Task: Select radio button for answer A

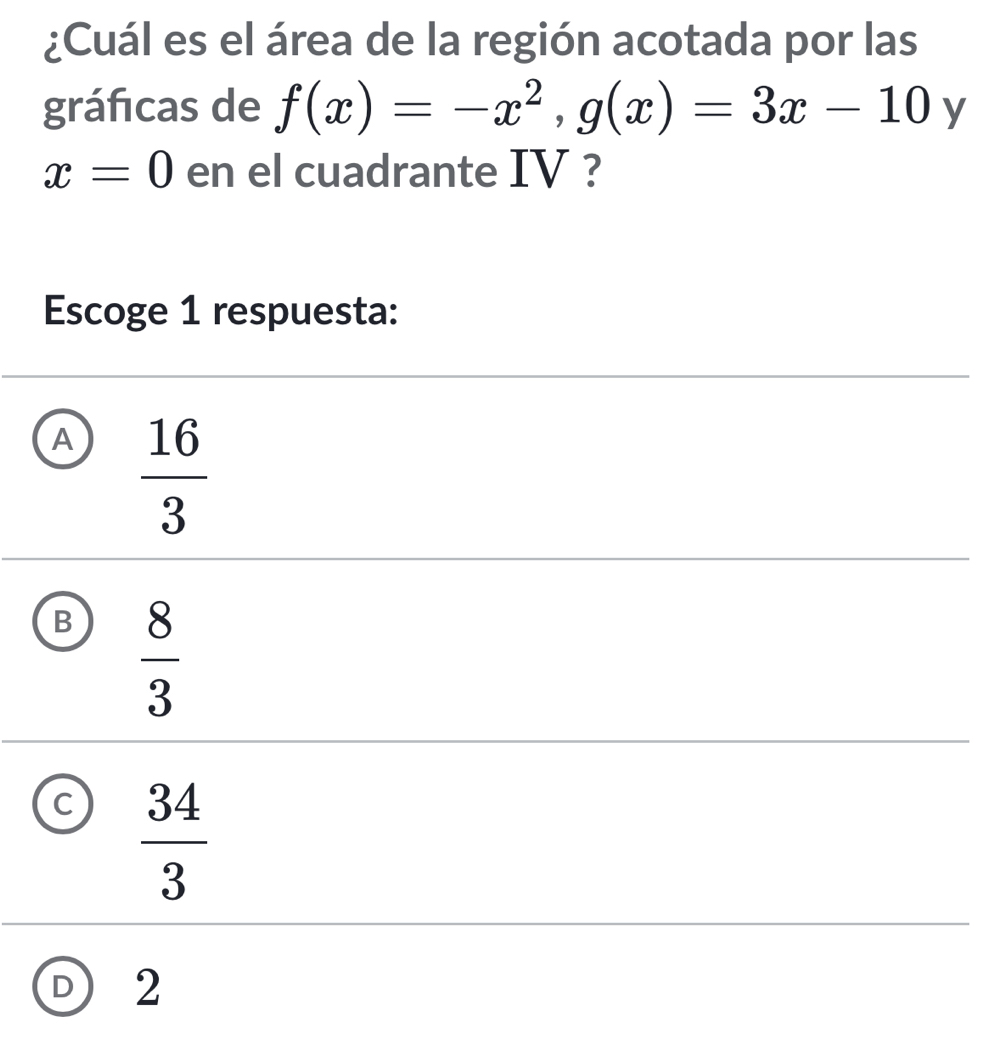Action: tap(65, 438)
